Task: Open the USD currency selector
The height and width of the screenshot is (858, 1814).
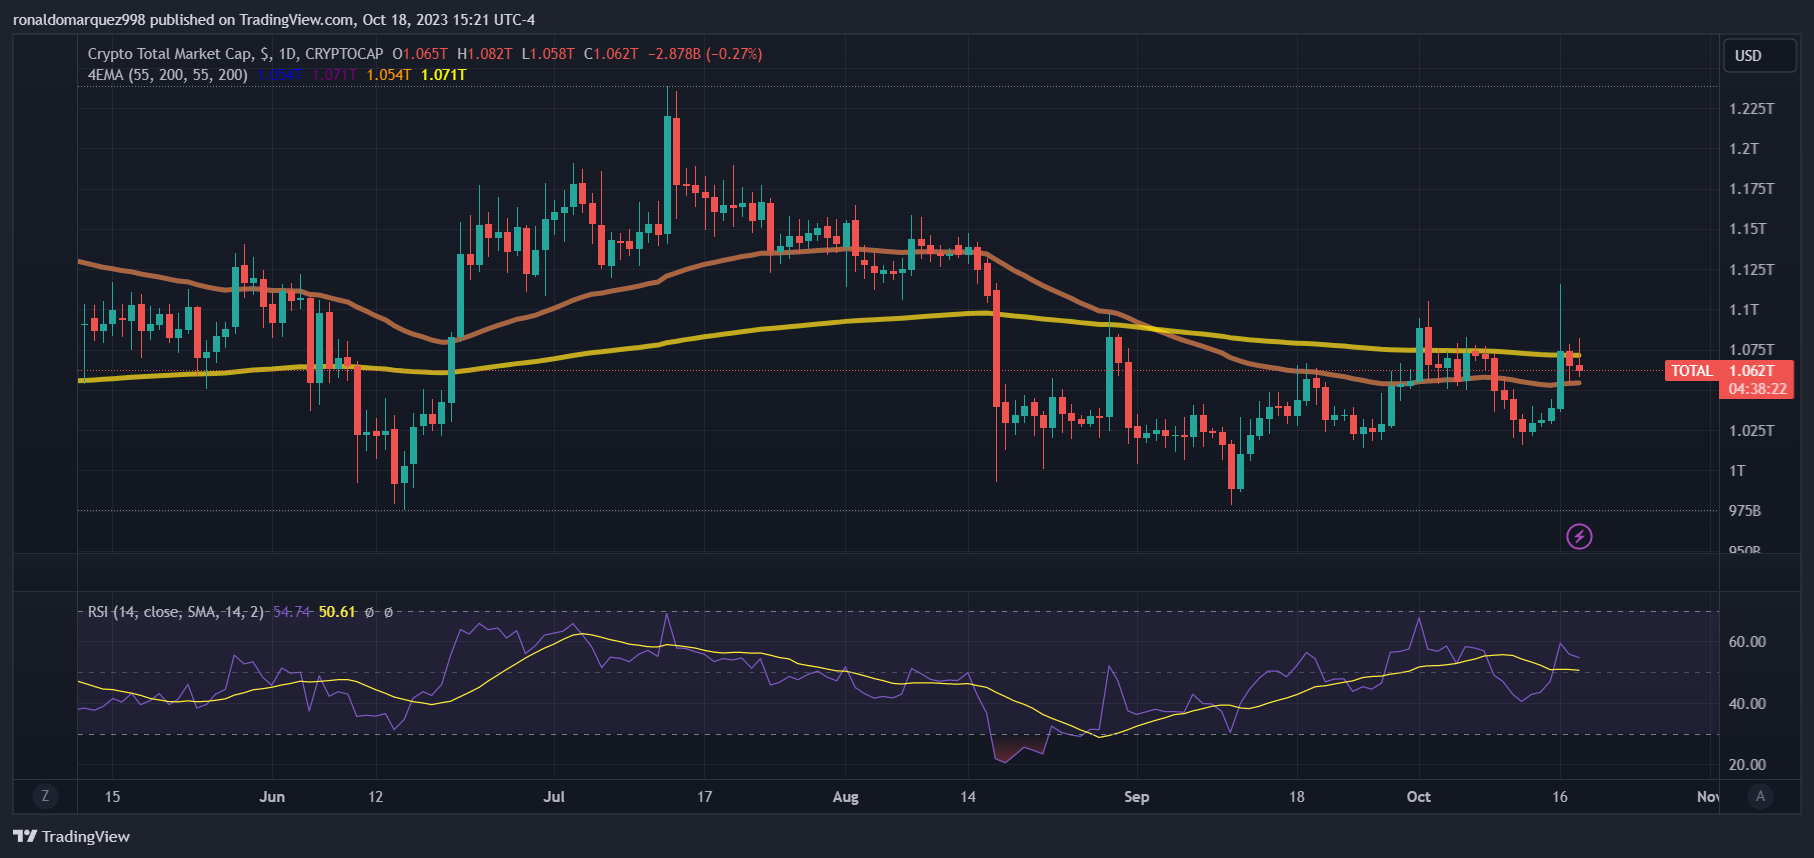Action: pos(1759,56)
